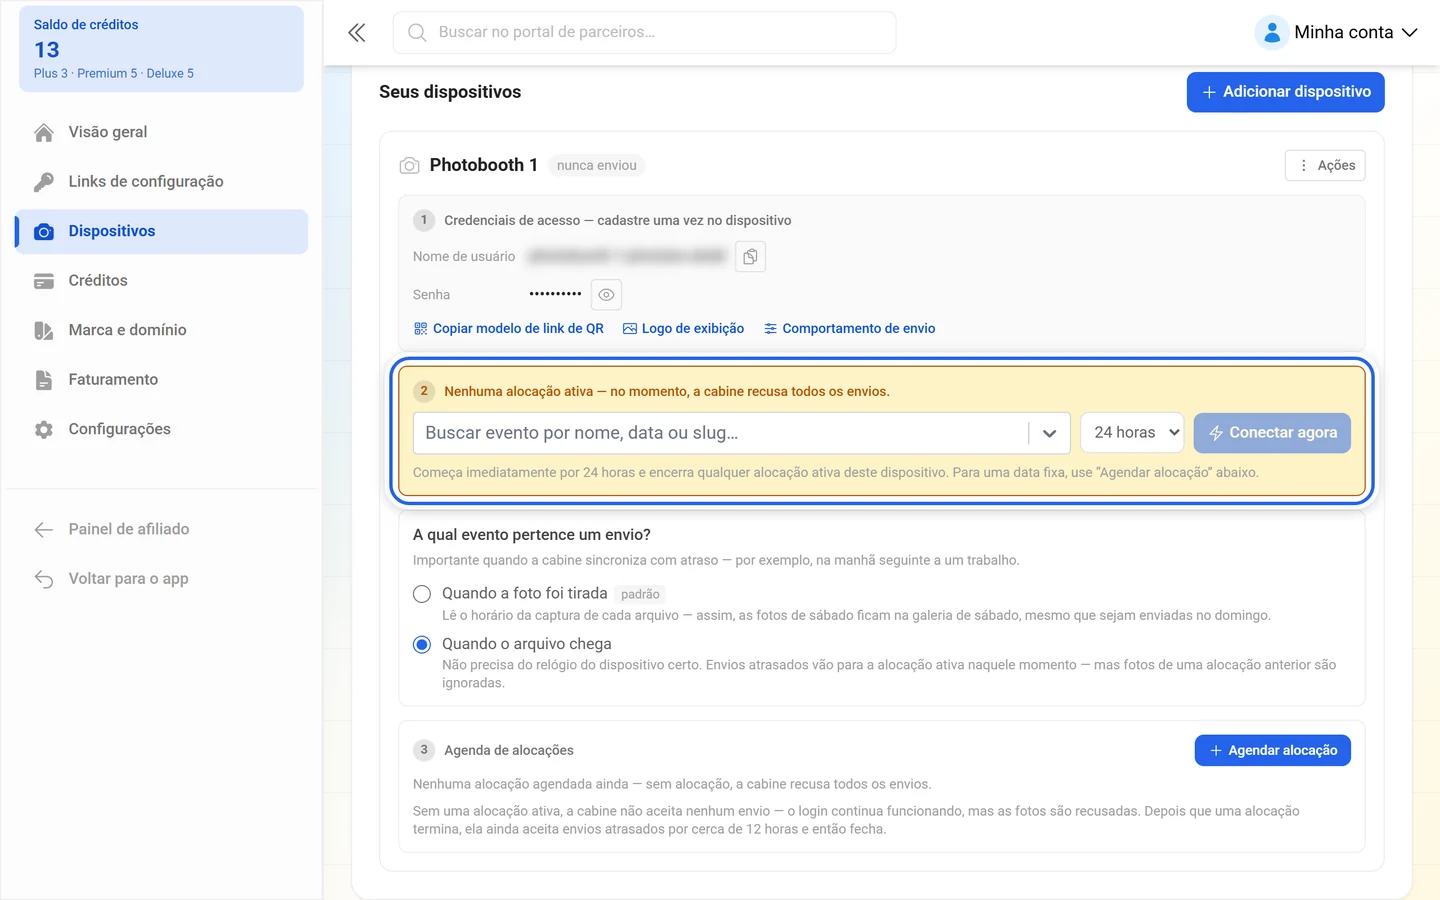Select 'Quando o arquivo chega' option

click(422, 645)
